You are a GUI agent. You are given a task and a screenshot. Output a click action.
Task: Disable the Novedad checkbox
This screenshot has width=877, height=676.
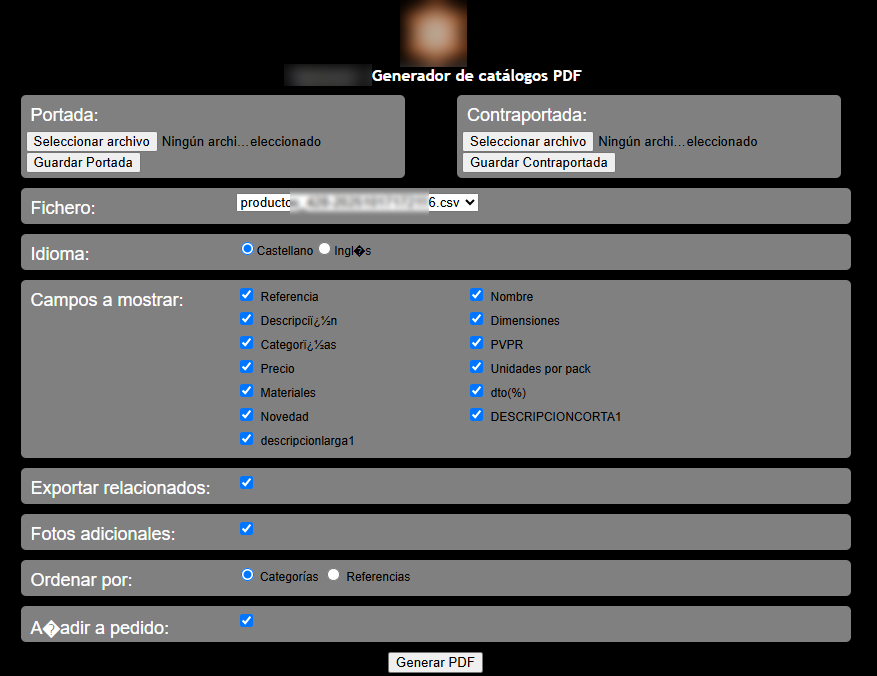(x=247, y=415)
